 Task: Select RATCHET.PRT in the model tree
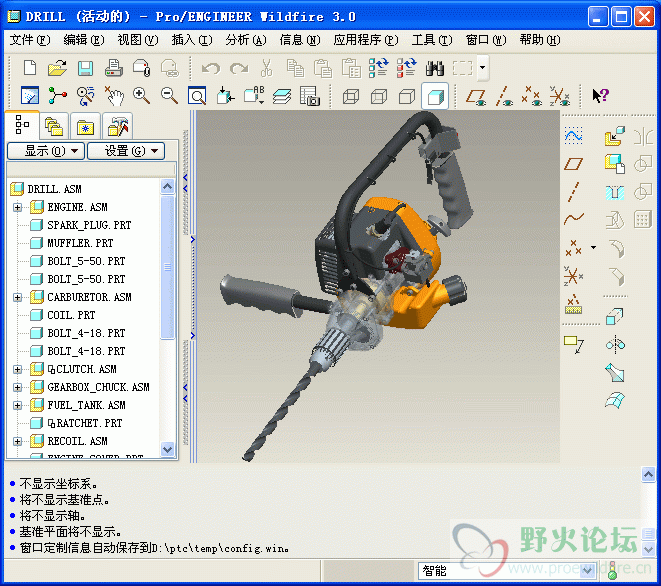84,423
